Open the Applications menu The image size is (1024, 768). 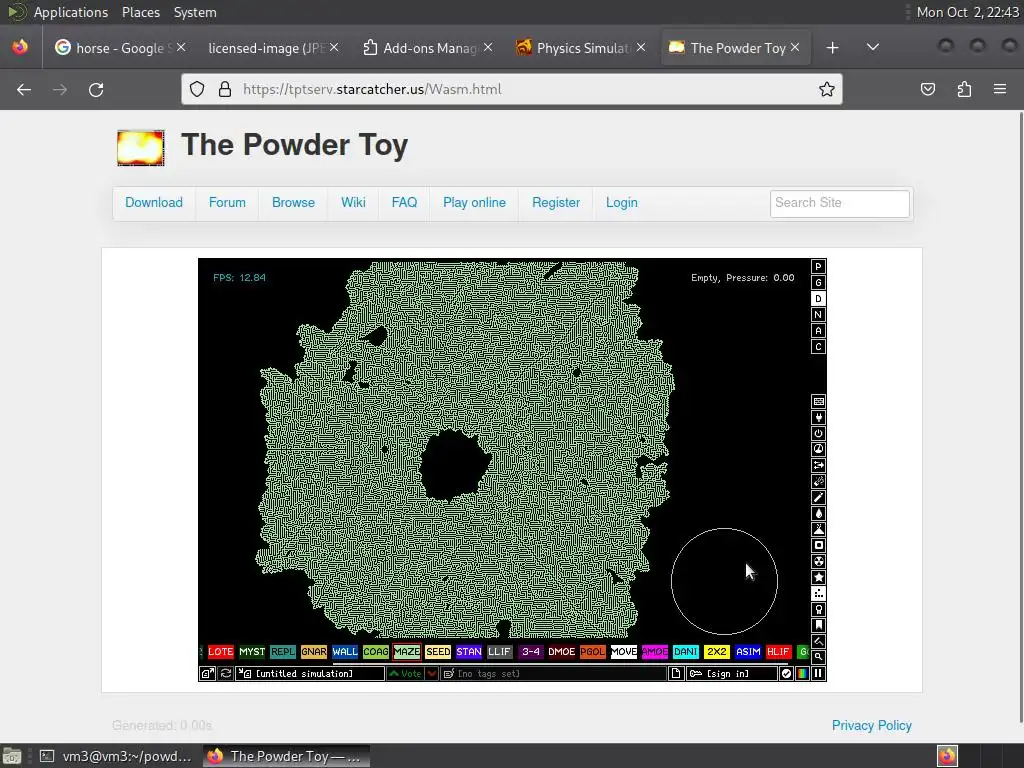pyautogui.click(x=71, y=12)
